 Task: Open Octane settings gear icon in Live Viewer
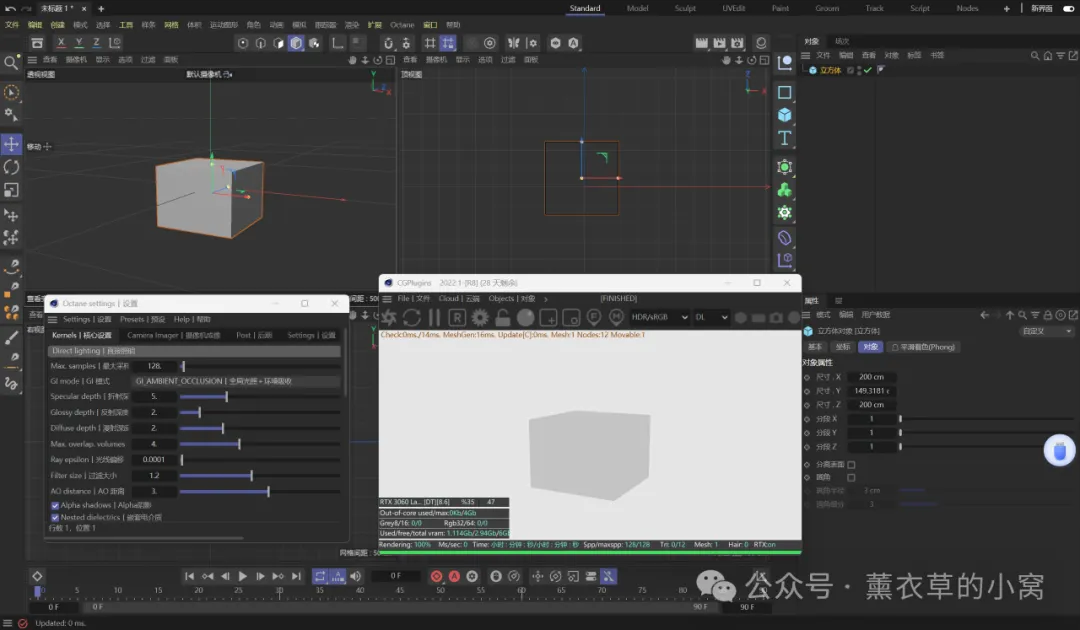[x=480, y=317]
